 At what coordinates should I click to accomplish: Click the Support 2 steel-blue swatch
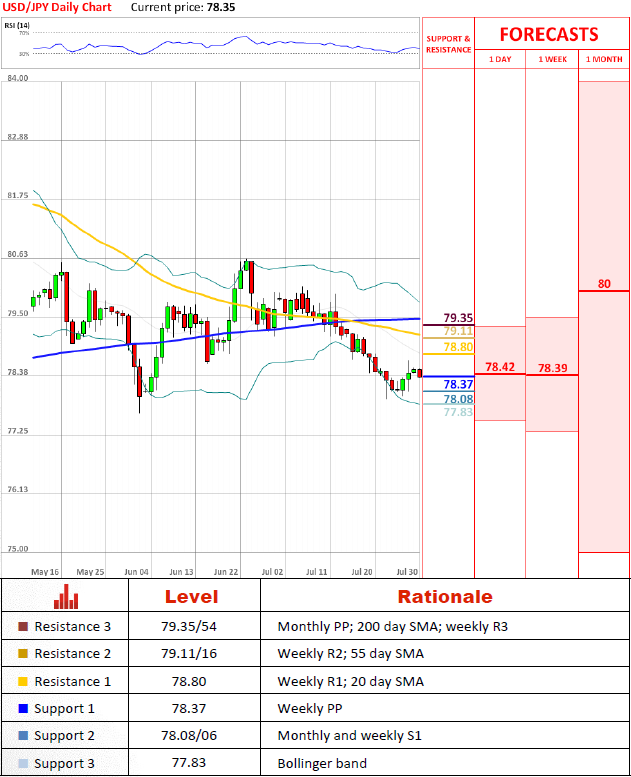coord(23,735)
